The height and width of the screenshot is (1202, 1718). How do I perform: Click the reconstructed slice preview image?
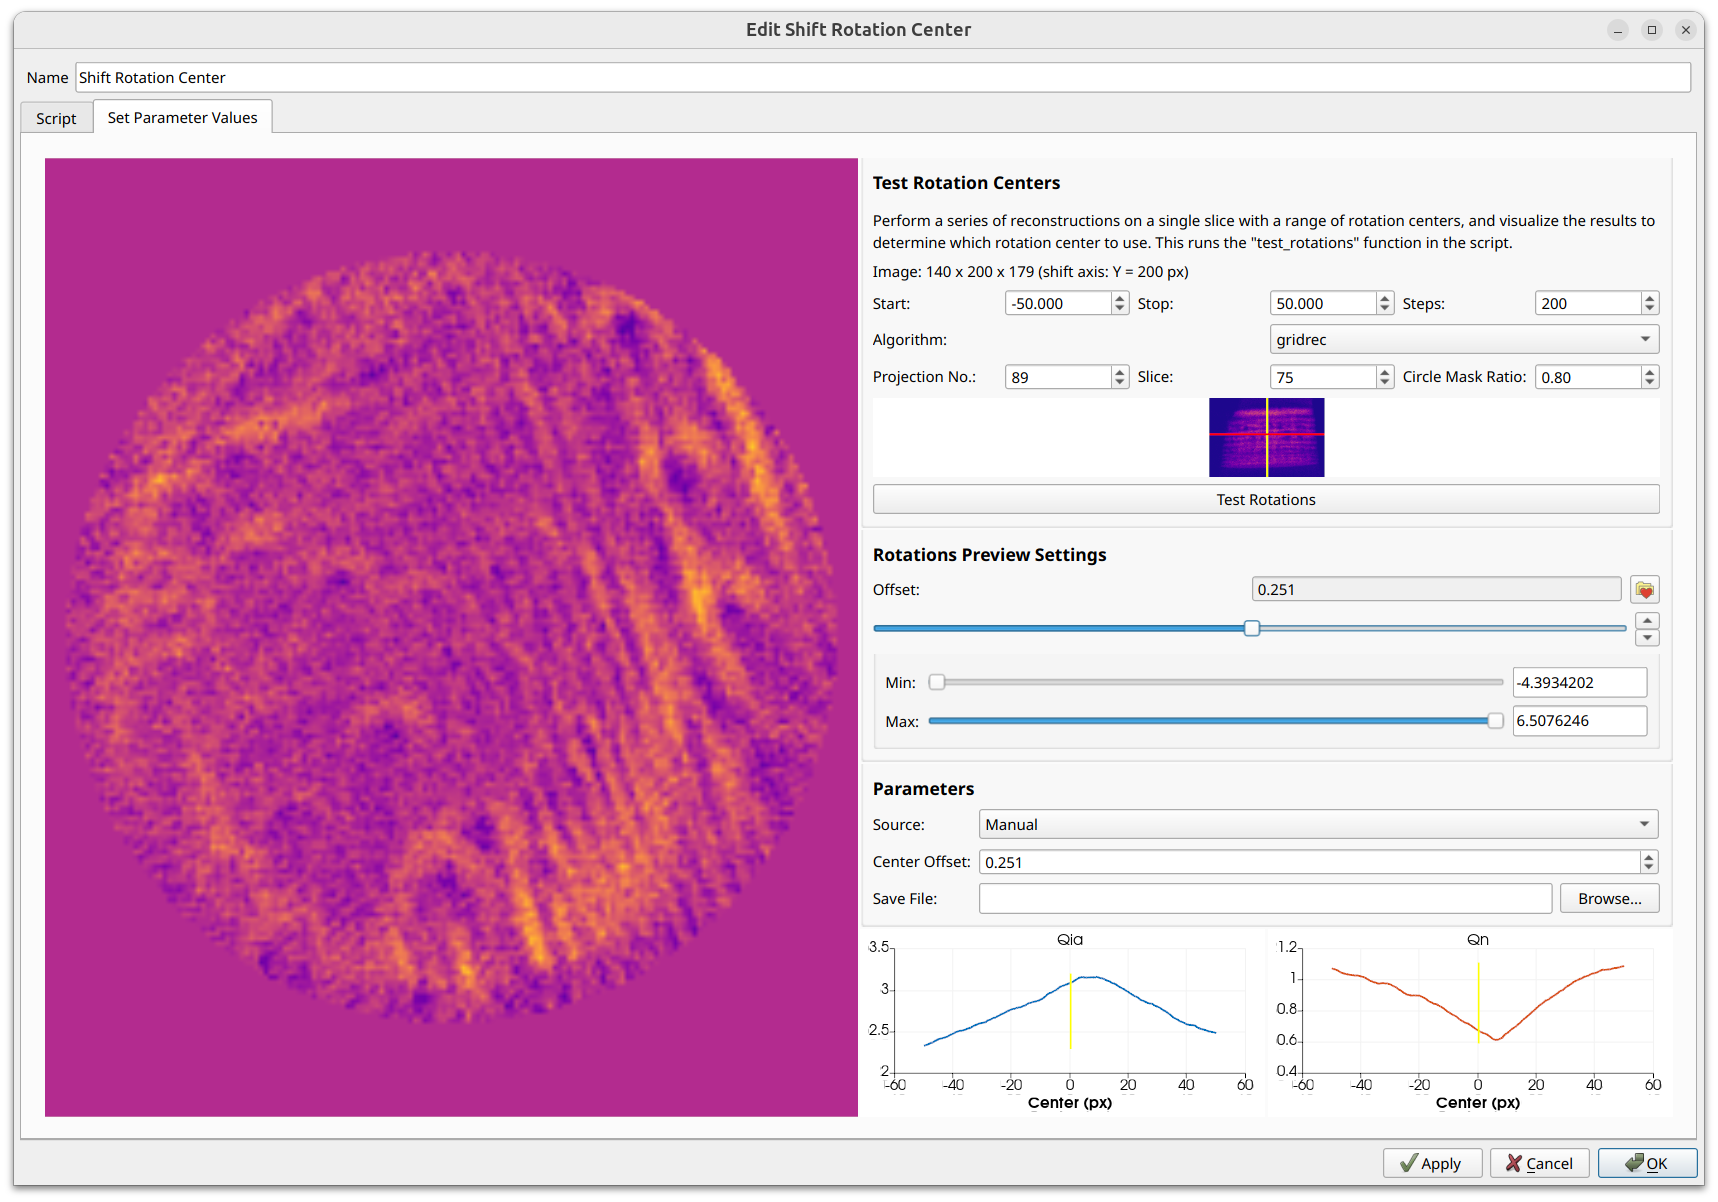pyautogui.click(x=451, y=637)
